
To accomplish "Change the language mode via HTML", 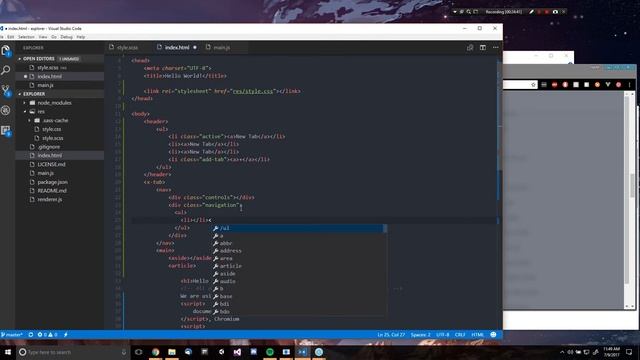I will [478, 335].
